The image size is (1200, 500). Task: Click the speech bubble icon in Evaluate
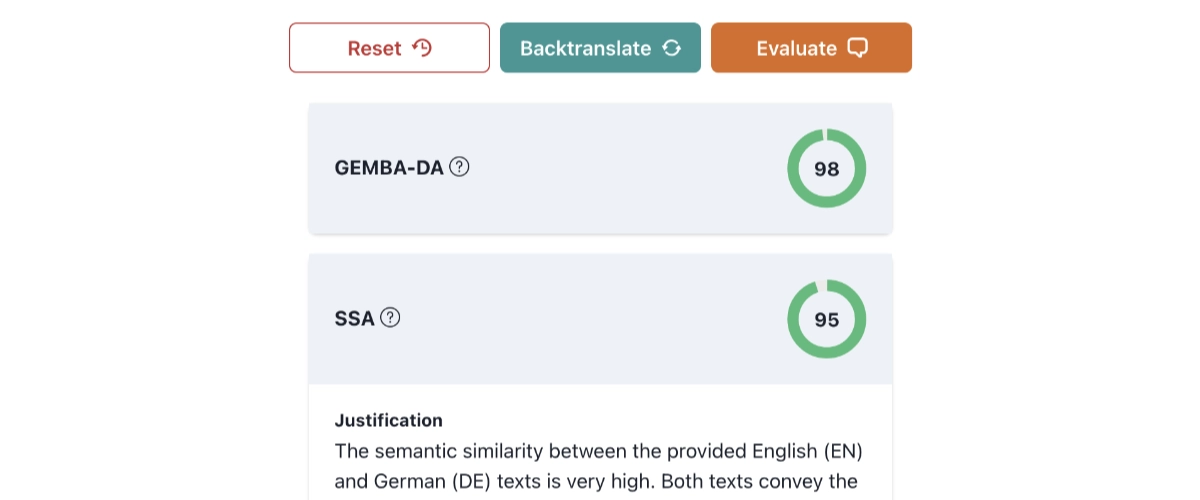click(857, 48)
